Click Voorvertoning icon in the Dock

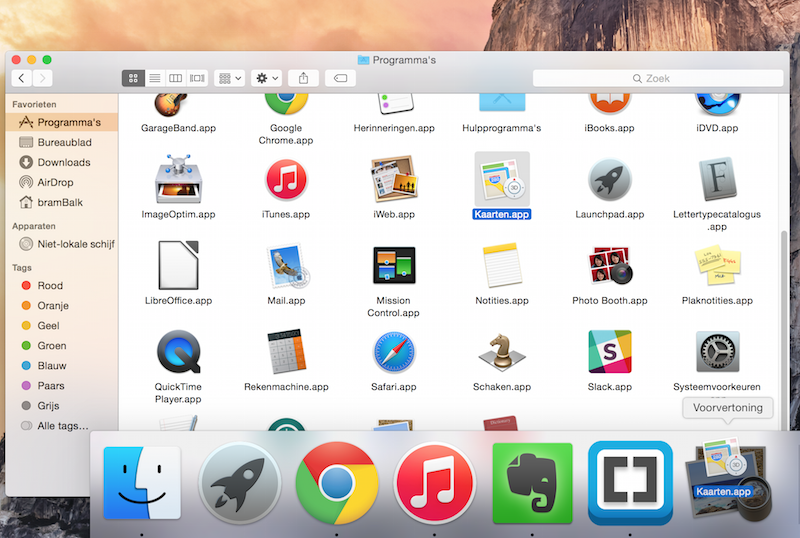click(728, 480)
